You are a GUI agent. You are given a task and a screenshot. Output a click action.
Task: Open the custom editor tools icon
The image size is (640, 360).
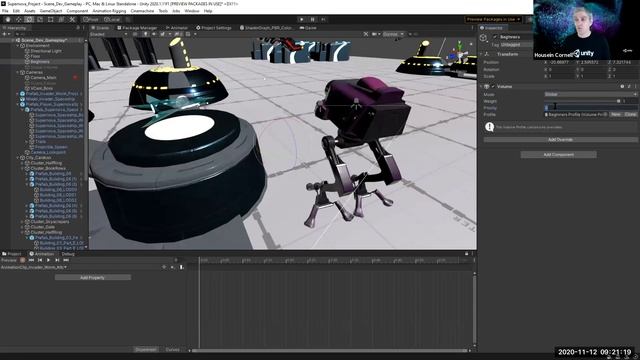(x=72, y=19)
